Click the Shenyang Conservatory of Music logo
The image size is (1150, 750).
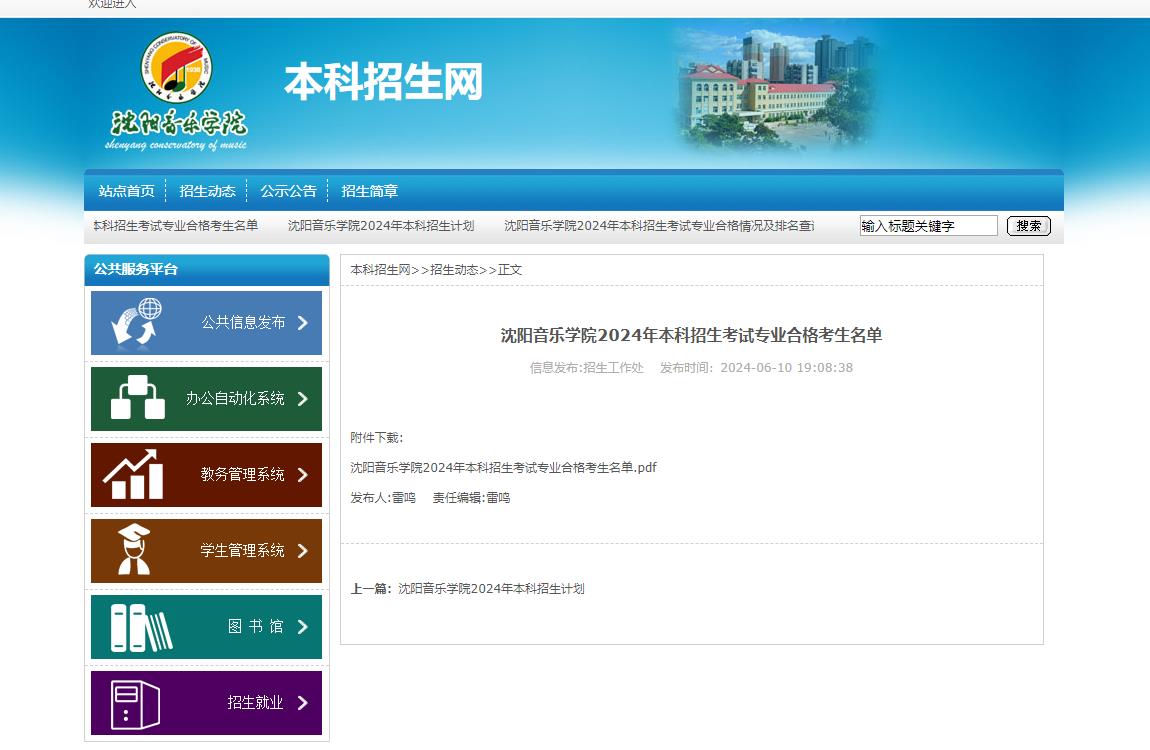point(177,92)
